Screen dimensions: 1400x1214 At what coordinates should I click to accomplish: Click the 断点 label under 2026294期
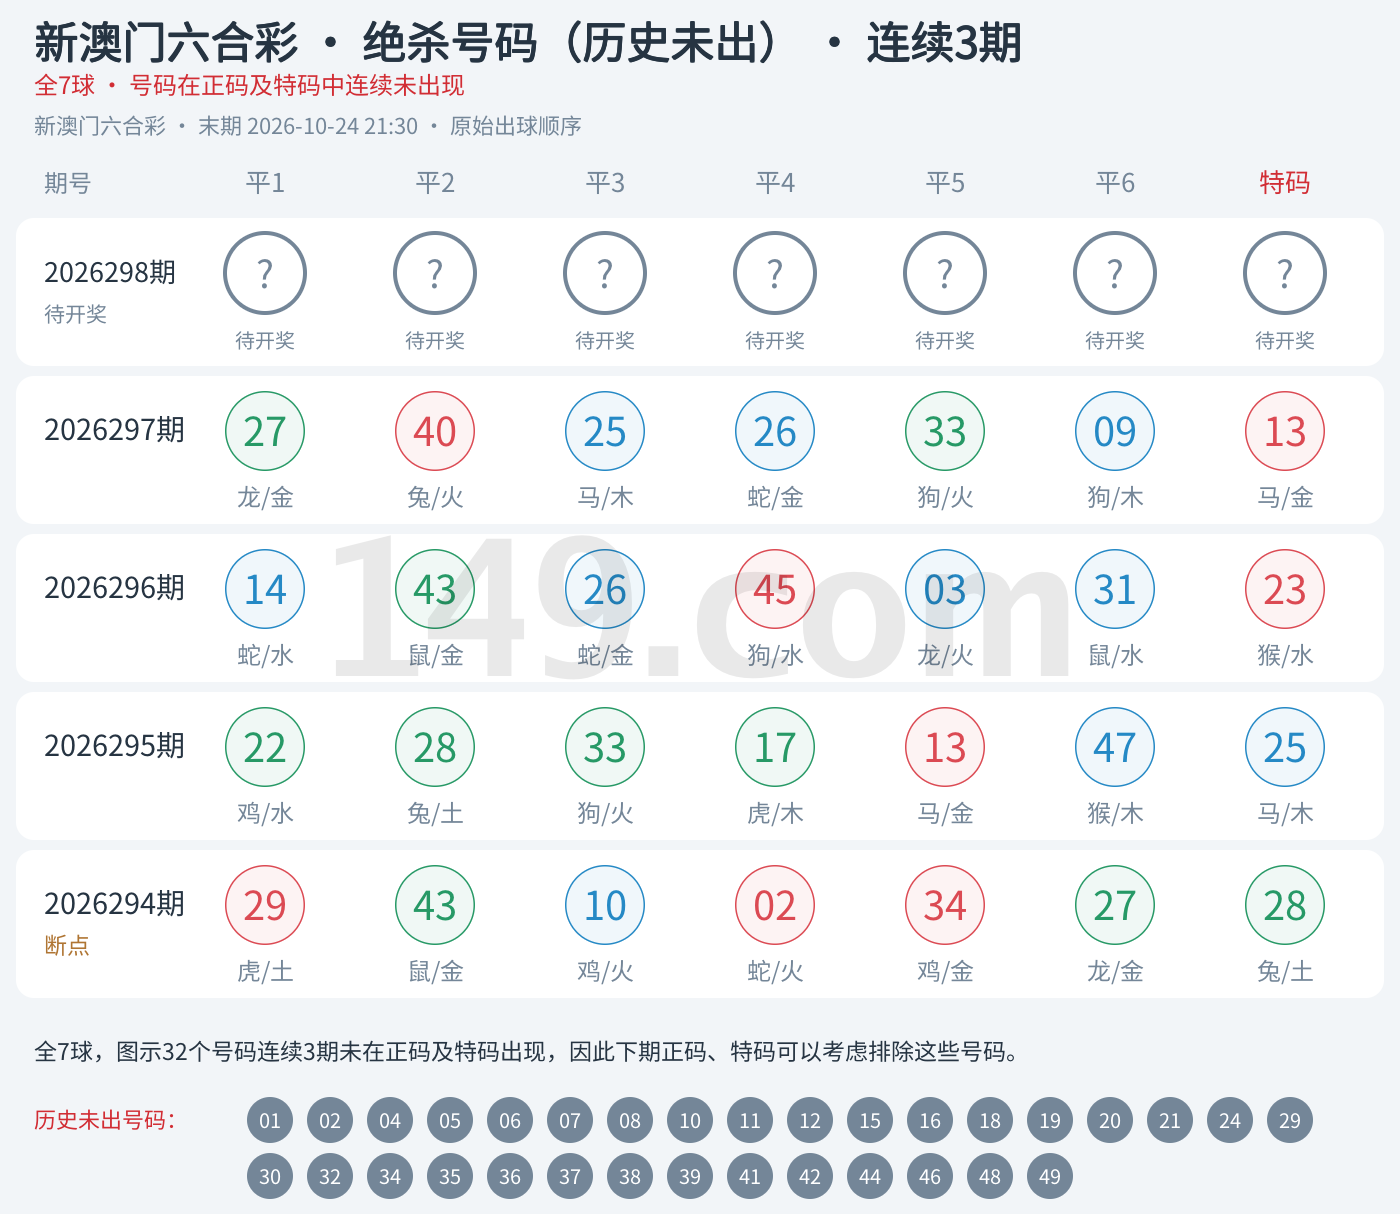coord(67,945)
